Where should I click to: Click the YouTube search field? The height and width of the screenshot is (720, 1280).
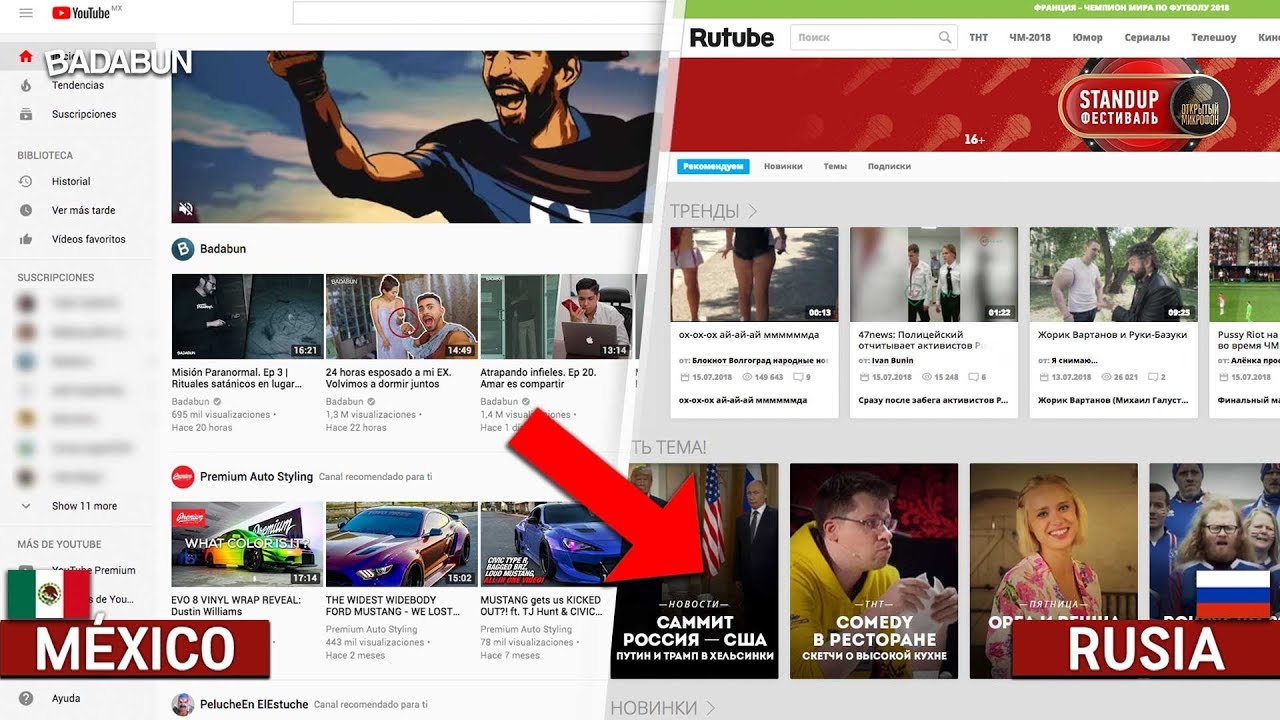pyautogui.click(x=478, y=13)
